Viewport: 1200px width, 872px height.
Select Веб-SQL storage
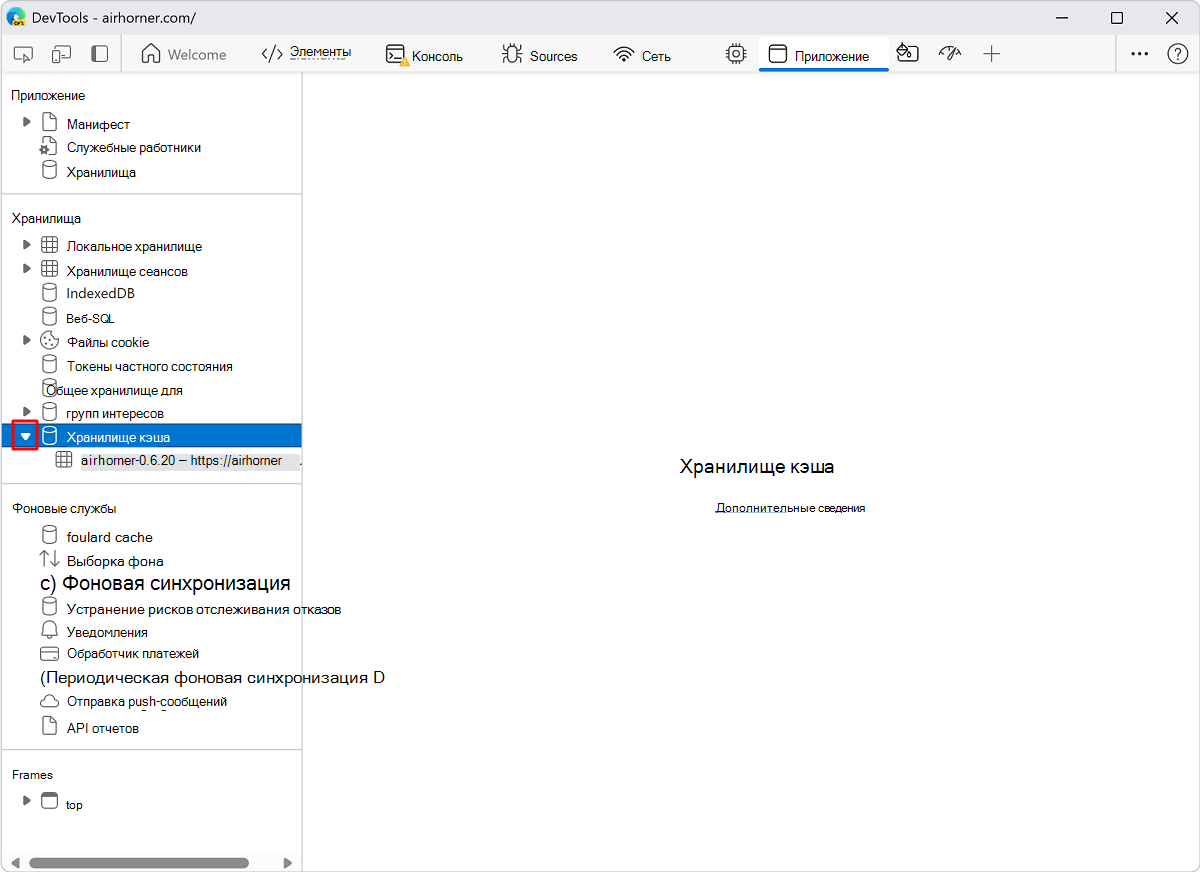click(x=90, y=319)
